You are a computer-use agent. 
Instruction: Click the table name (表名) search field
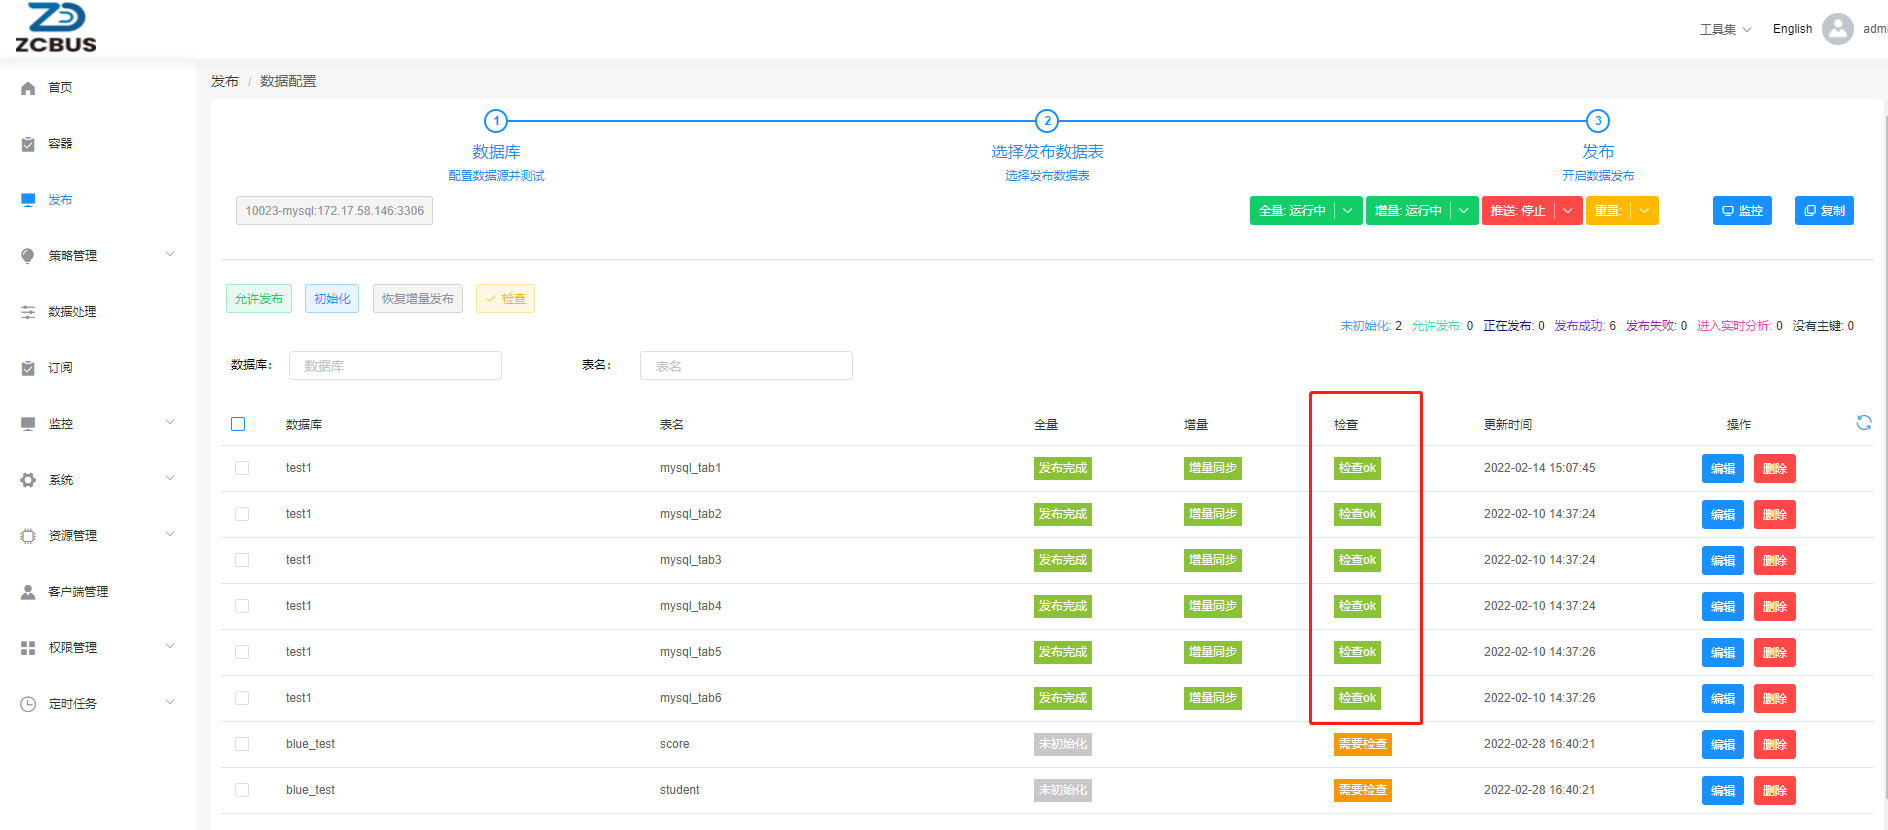tap(746, 366)
